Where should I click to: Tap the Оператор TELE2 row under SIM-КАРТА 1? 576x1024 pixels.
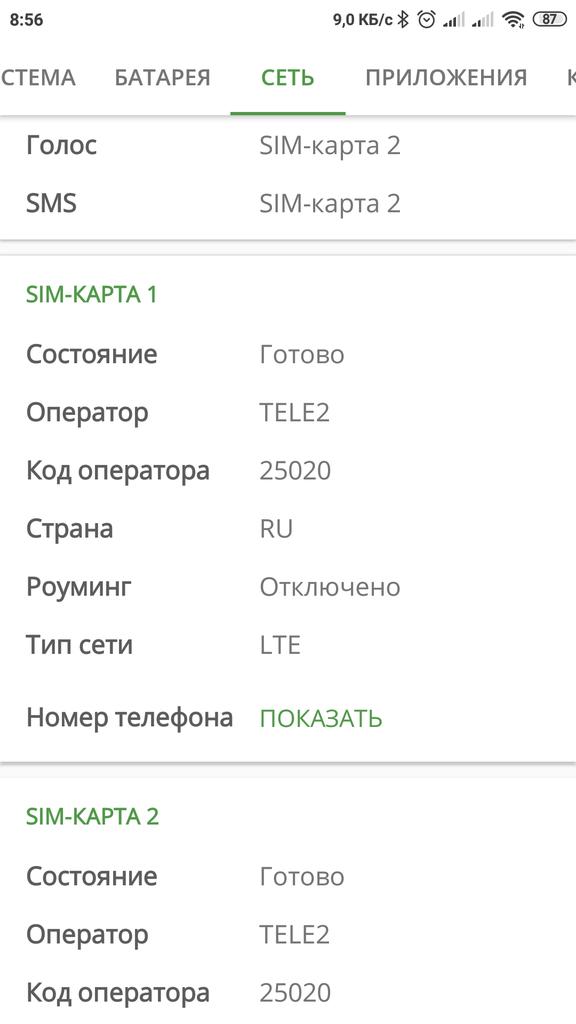[x=288, y=413]
